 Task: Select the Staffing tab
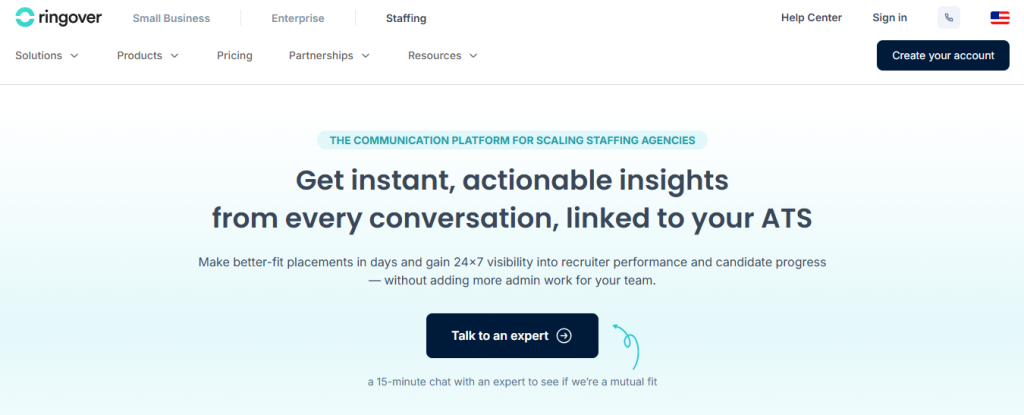406,18
